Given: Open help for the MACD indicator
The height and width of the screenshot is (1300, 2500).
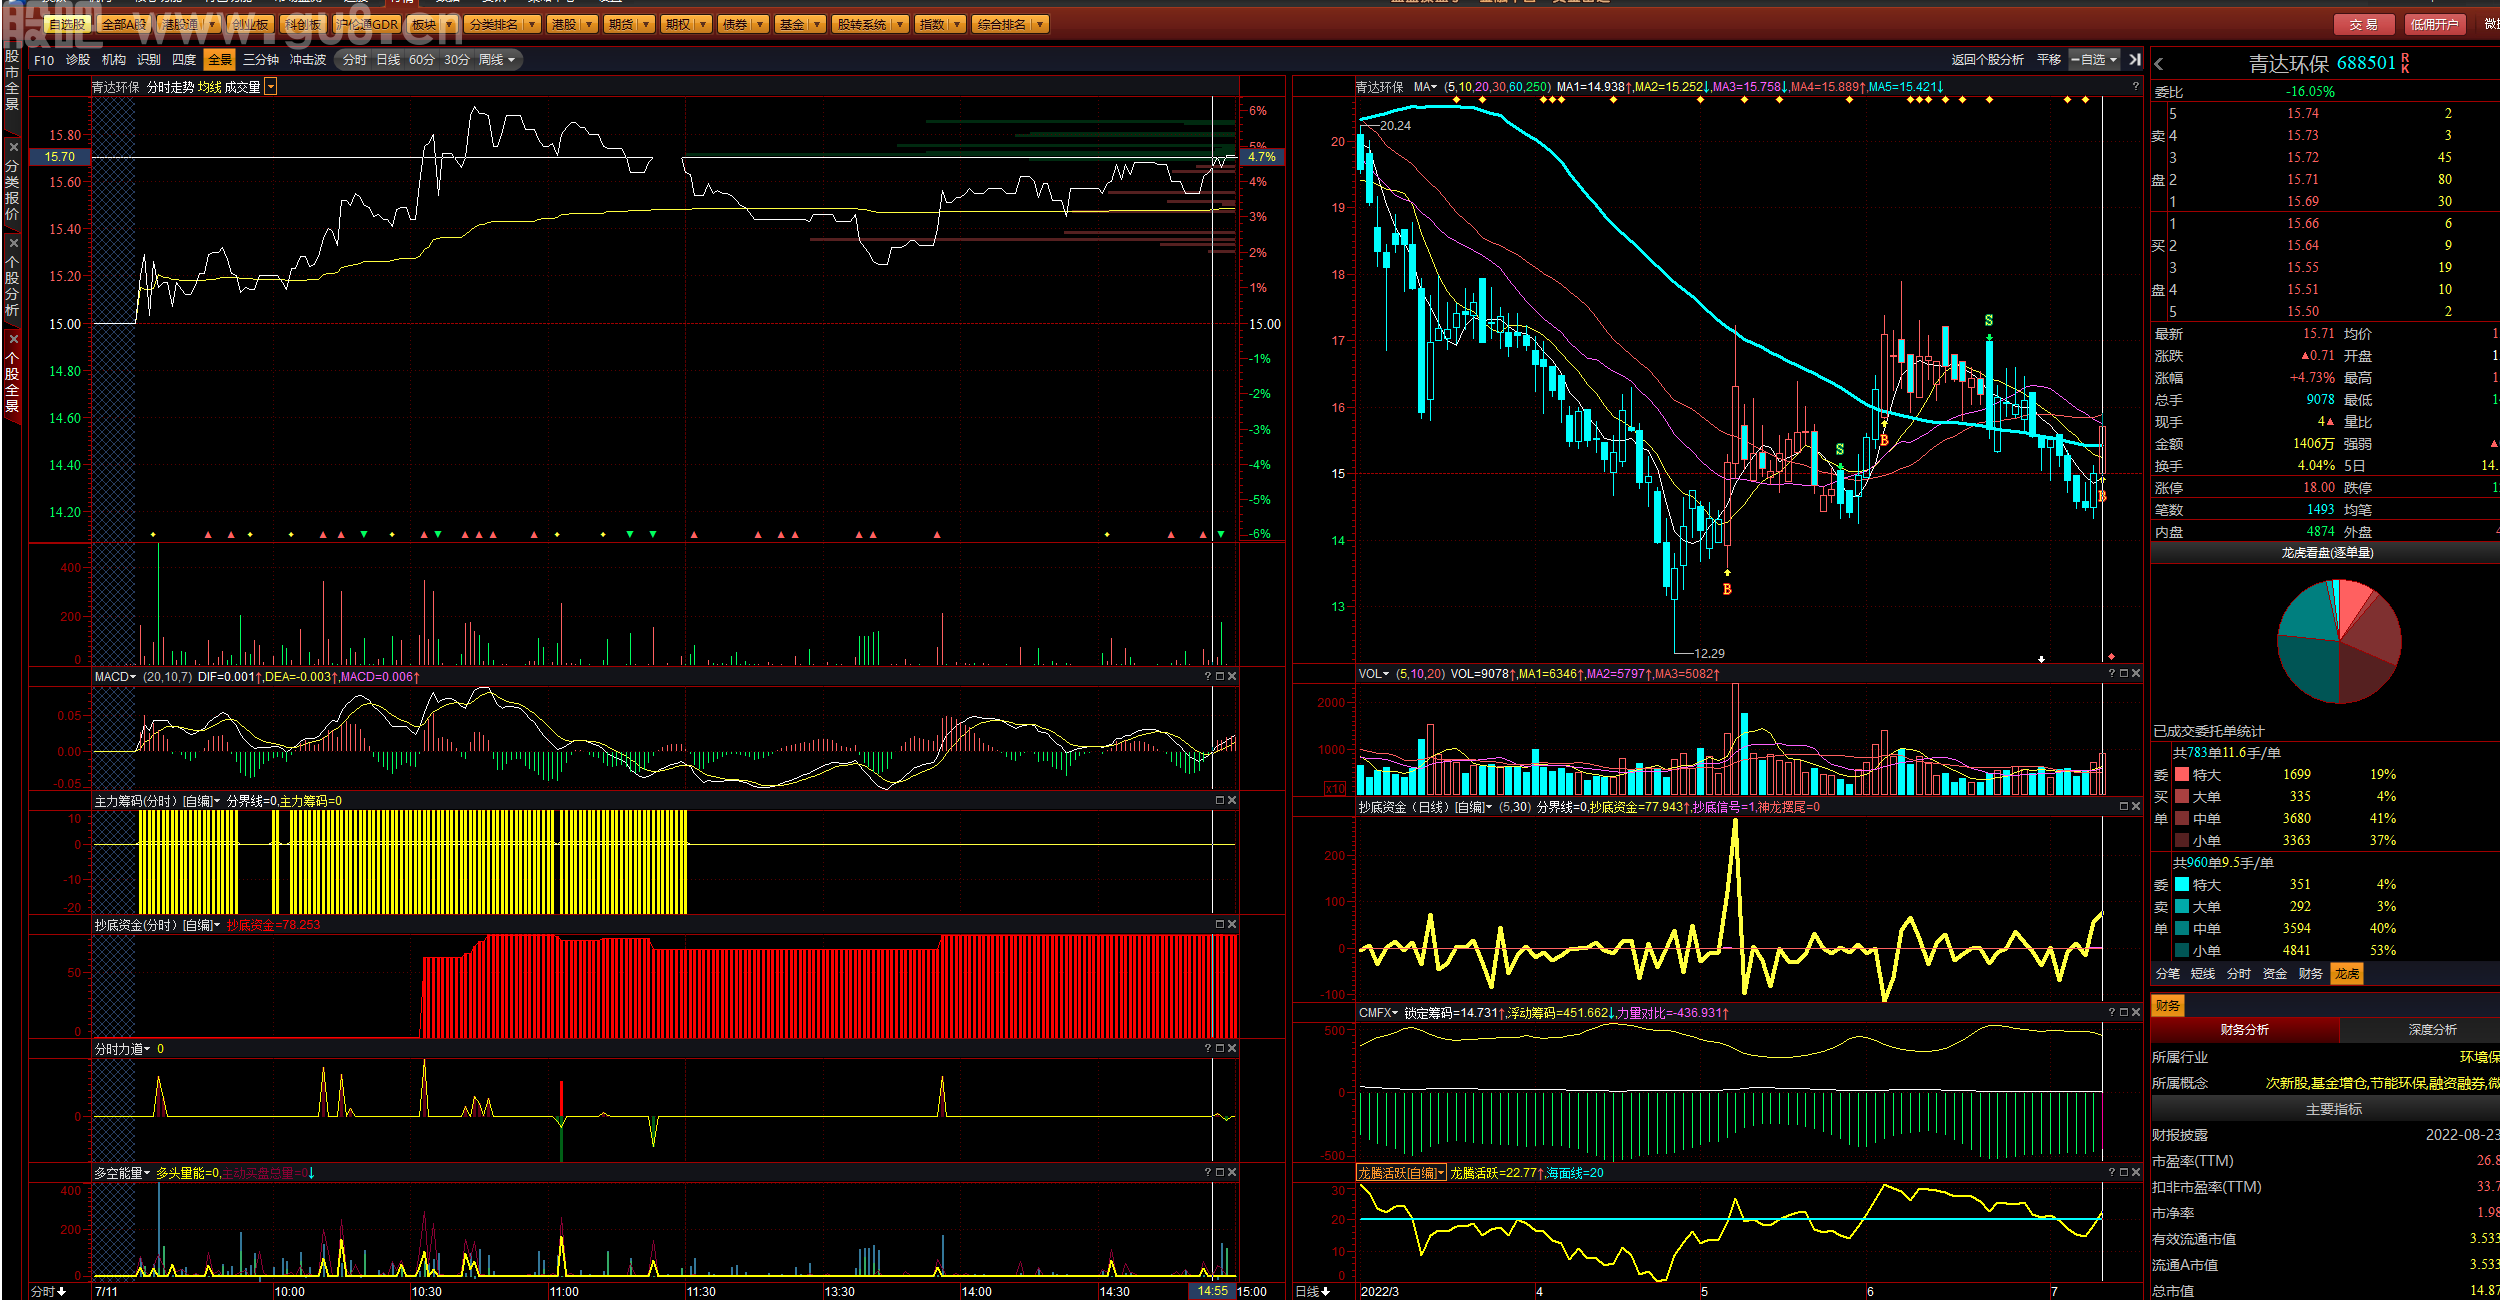Looking at the screenshot, I should [x=1208, y=677].
